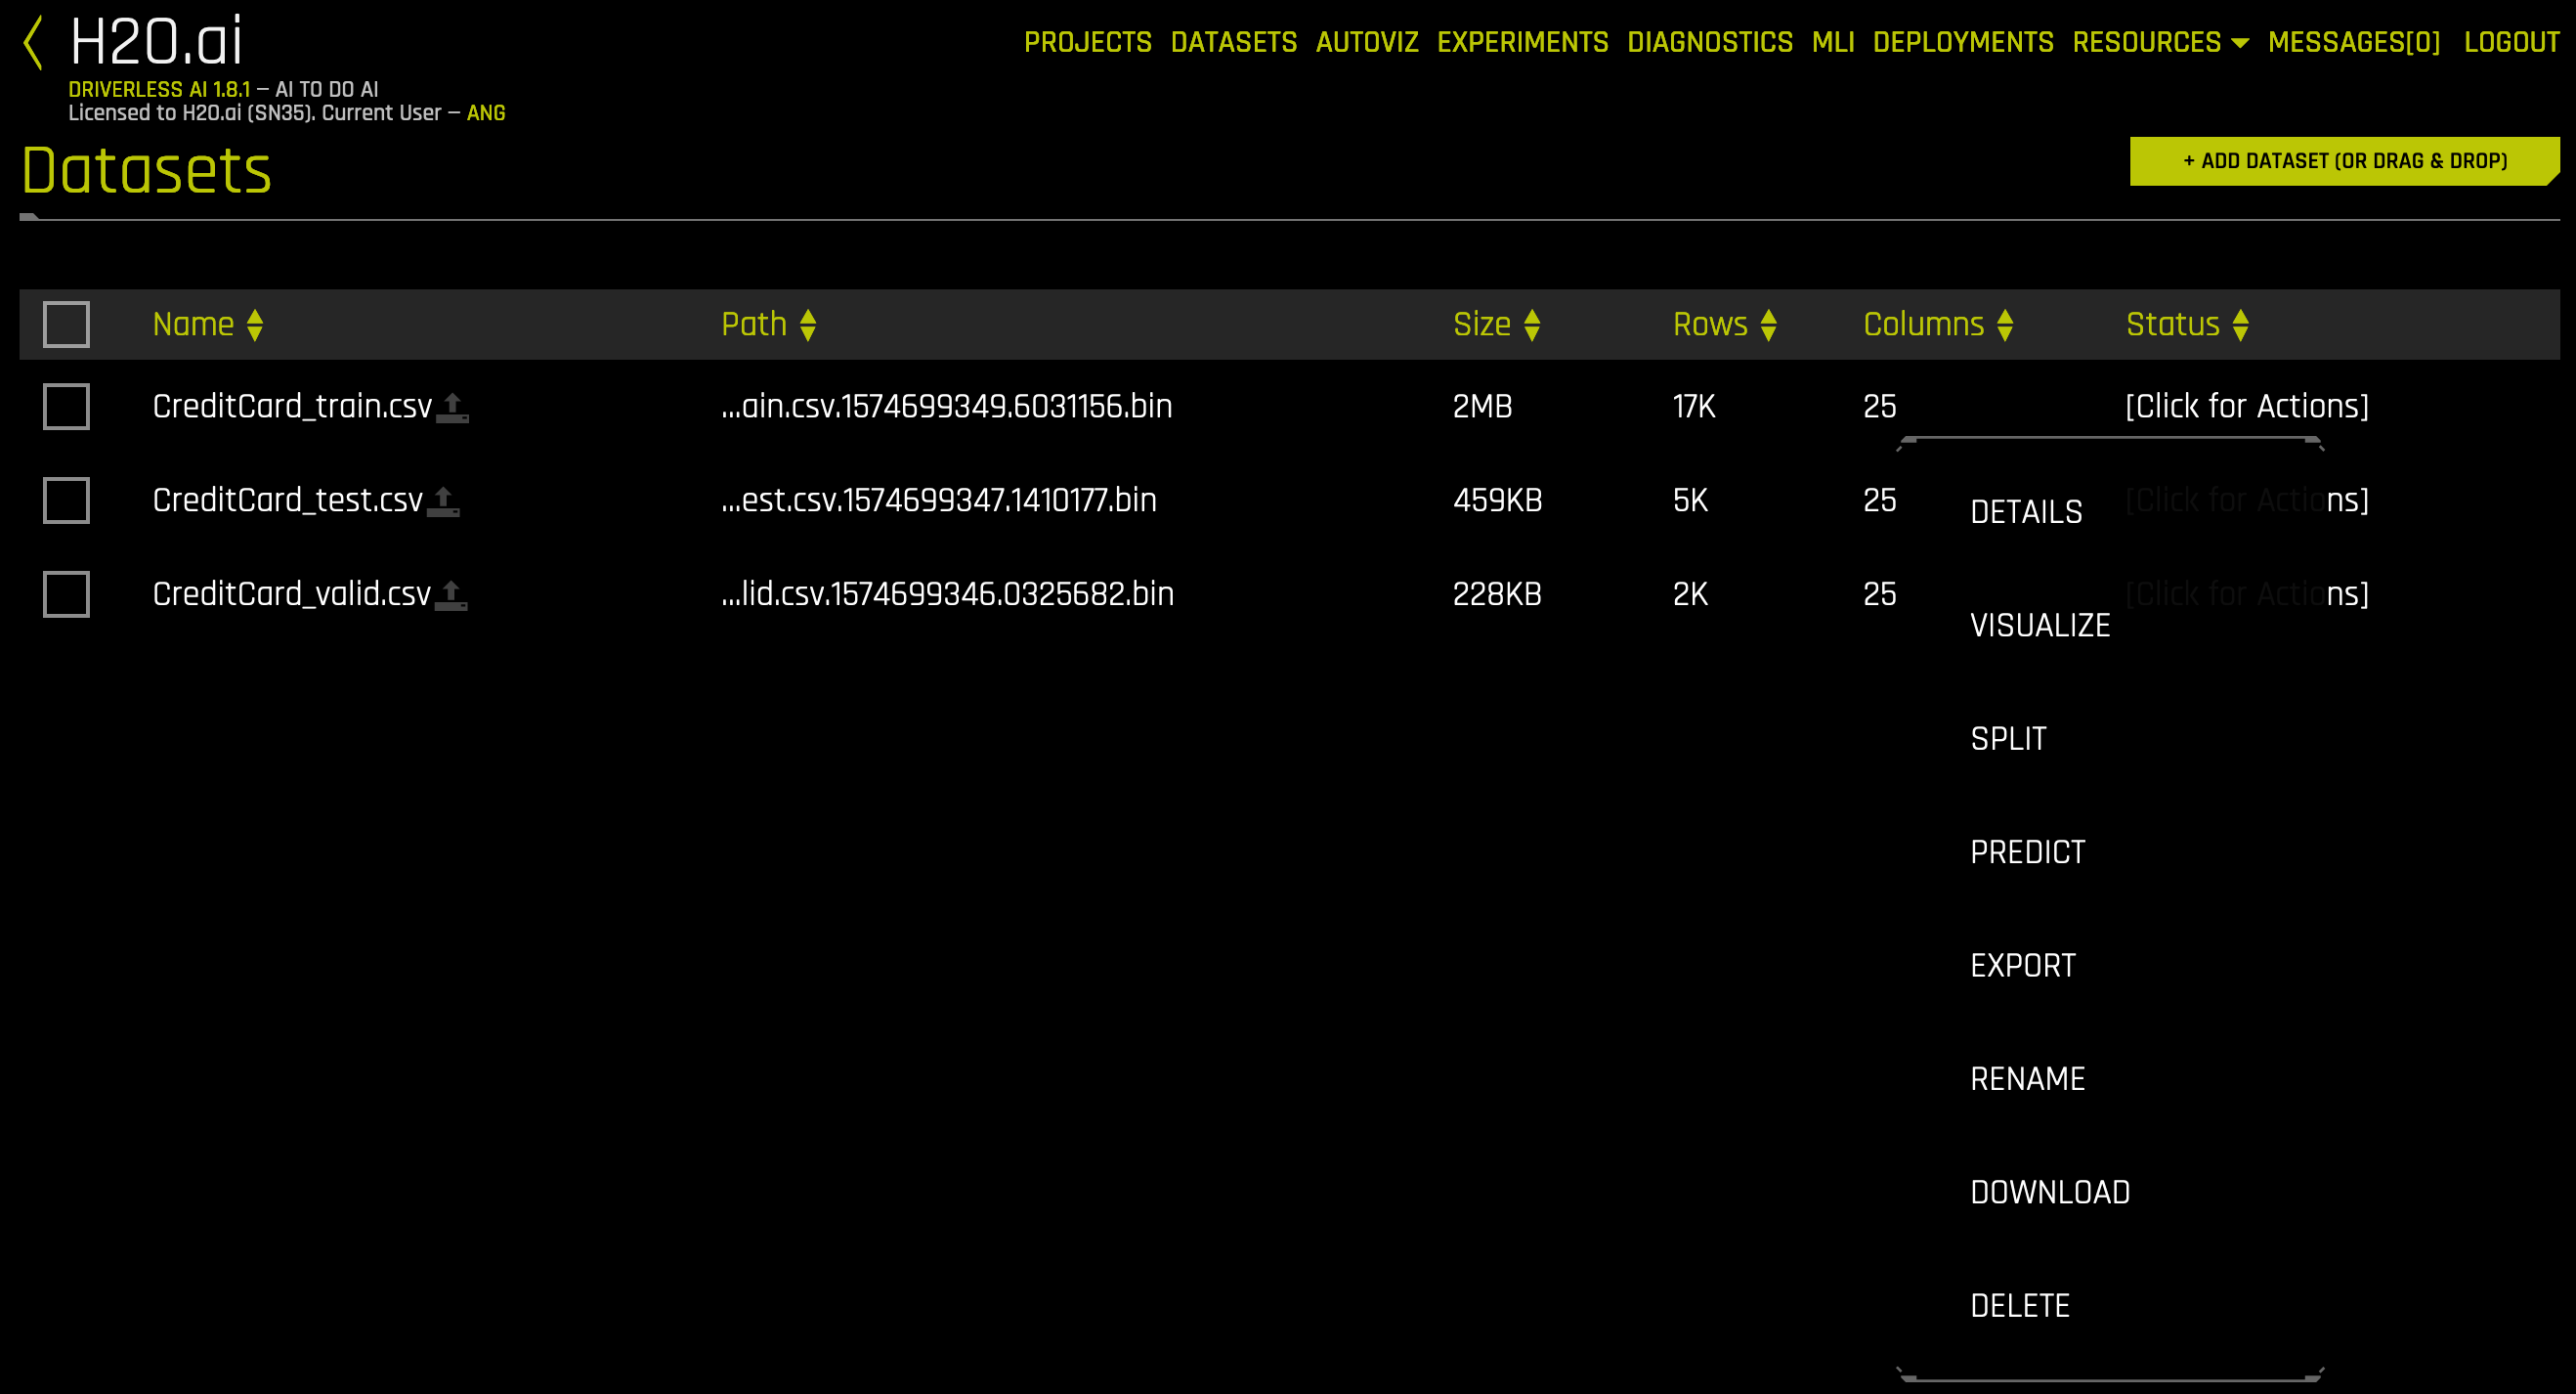Check the select-all checkbox in the table header
The height and width of the screenshot is (1394, 2576).
coord(66,323)
